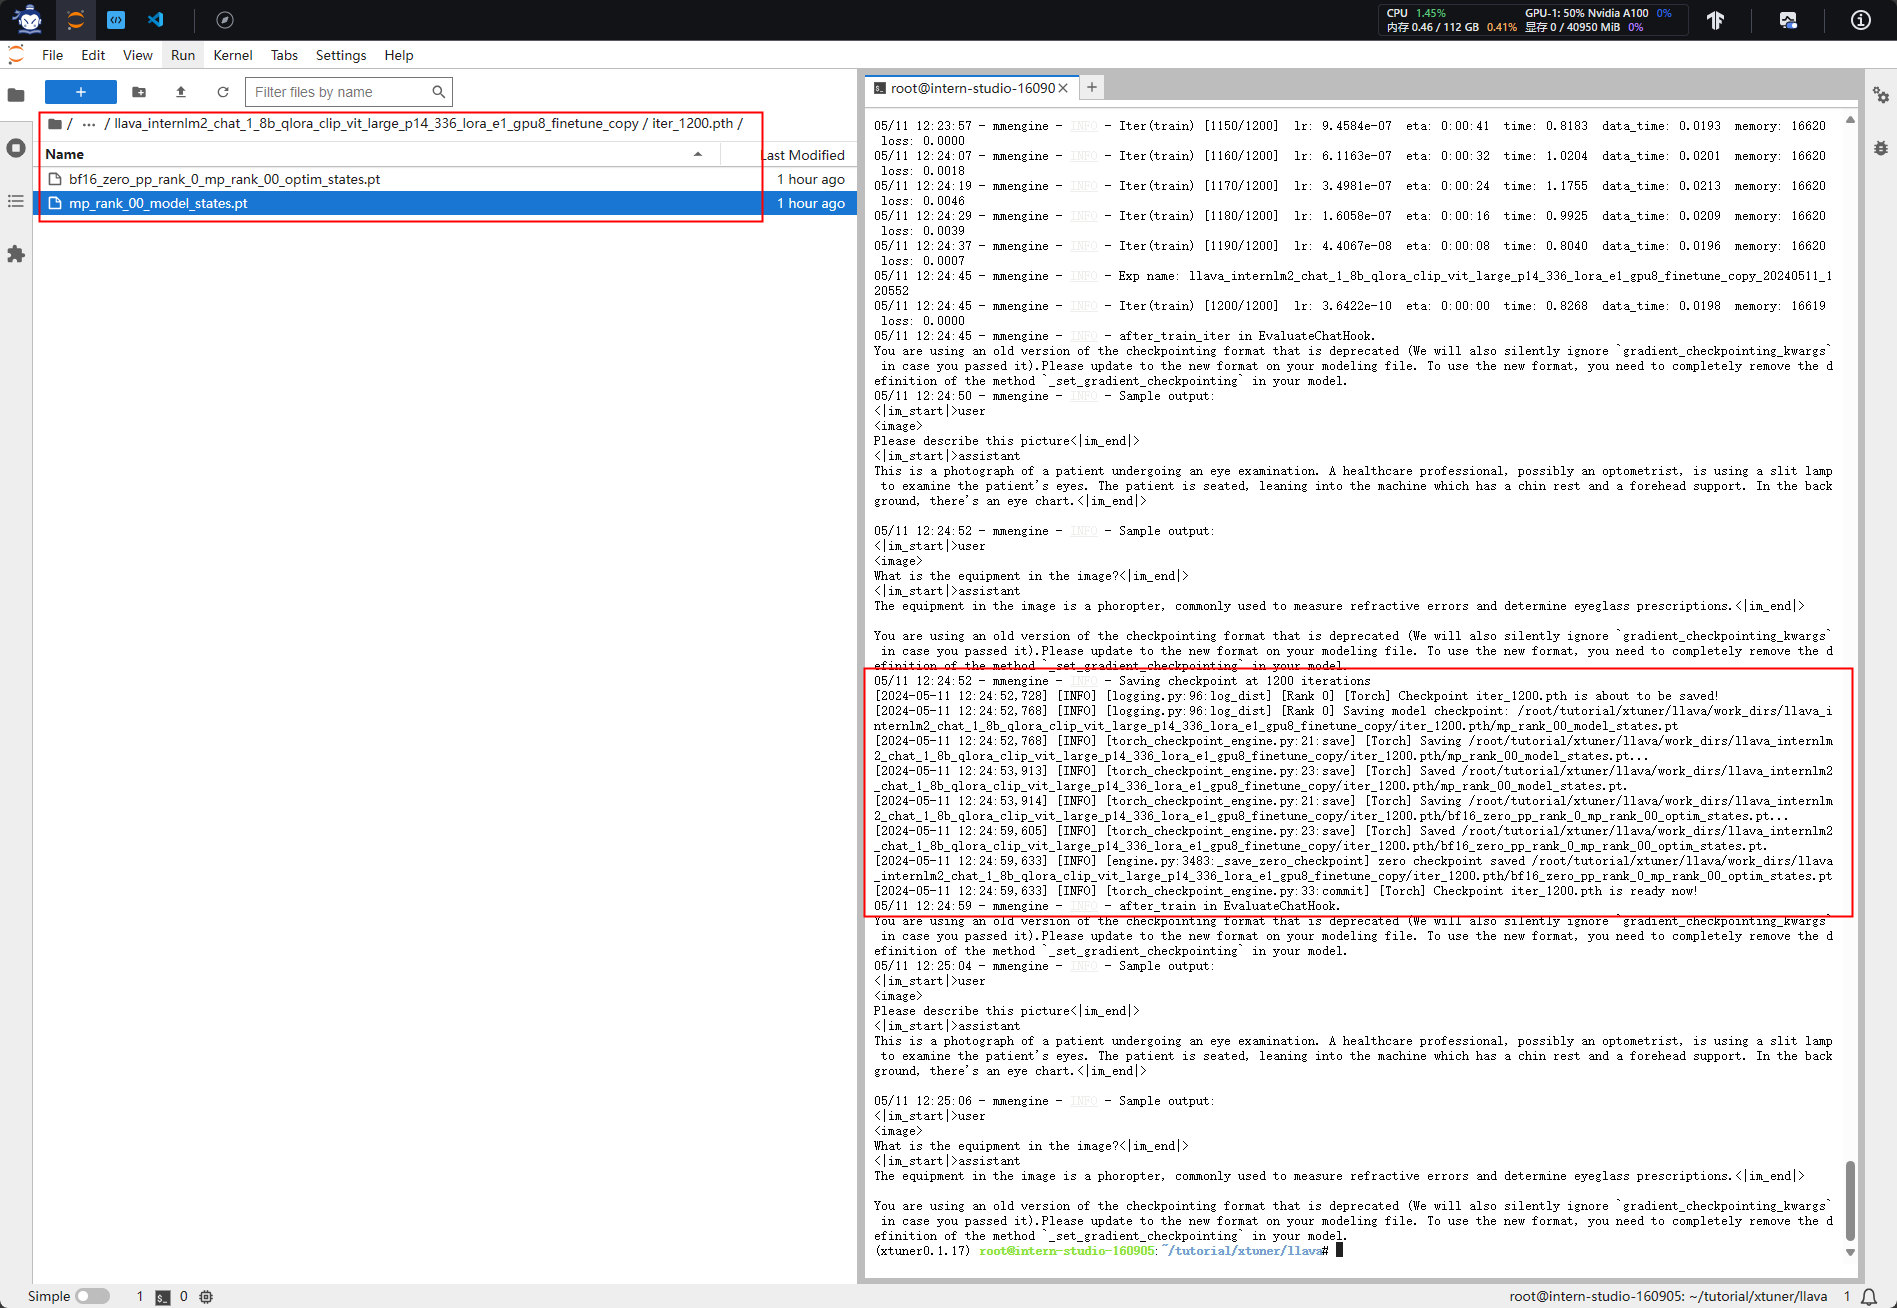Go to llava_internlm2_chat finetune_copy folder breadcrumb

[376, 124]
